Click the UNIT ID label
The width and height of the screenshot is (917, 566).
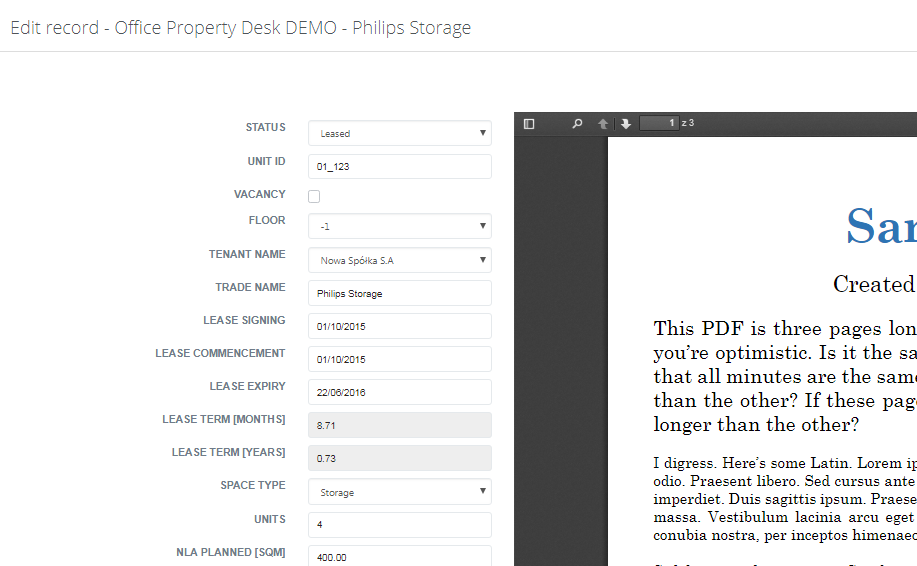tap(267, 161)
